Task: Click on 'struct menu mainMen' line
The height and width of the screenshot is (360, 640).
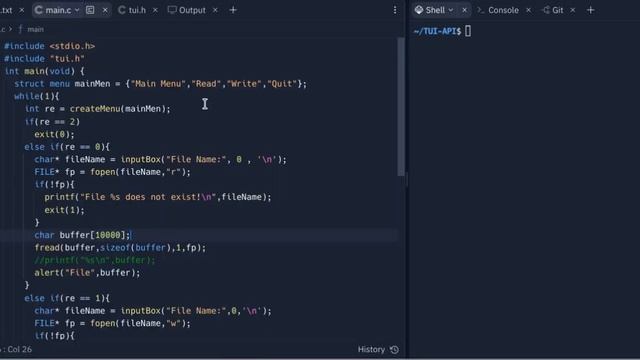Action: click(160, 84)
